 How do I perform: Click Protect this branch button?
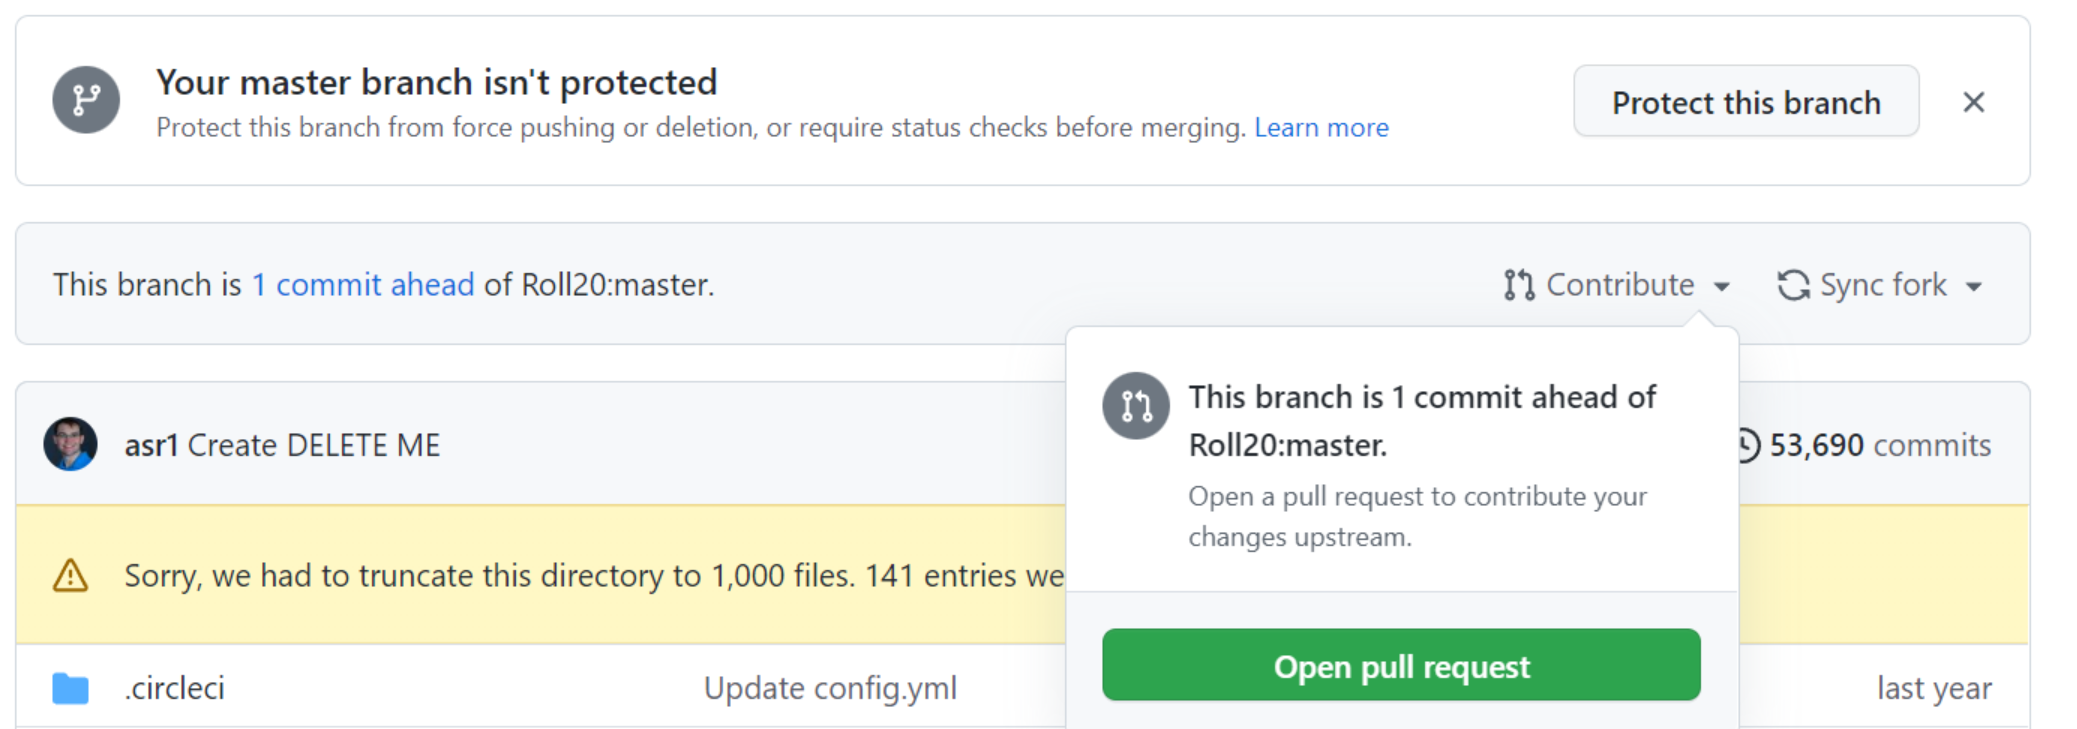(1745, 101)
